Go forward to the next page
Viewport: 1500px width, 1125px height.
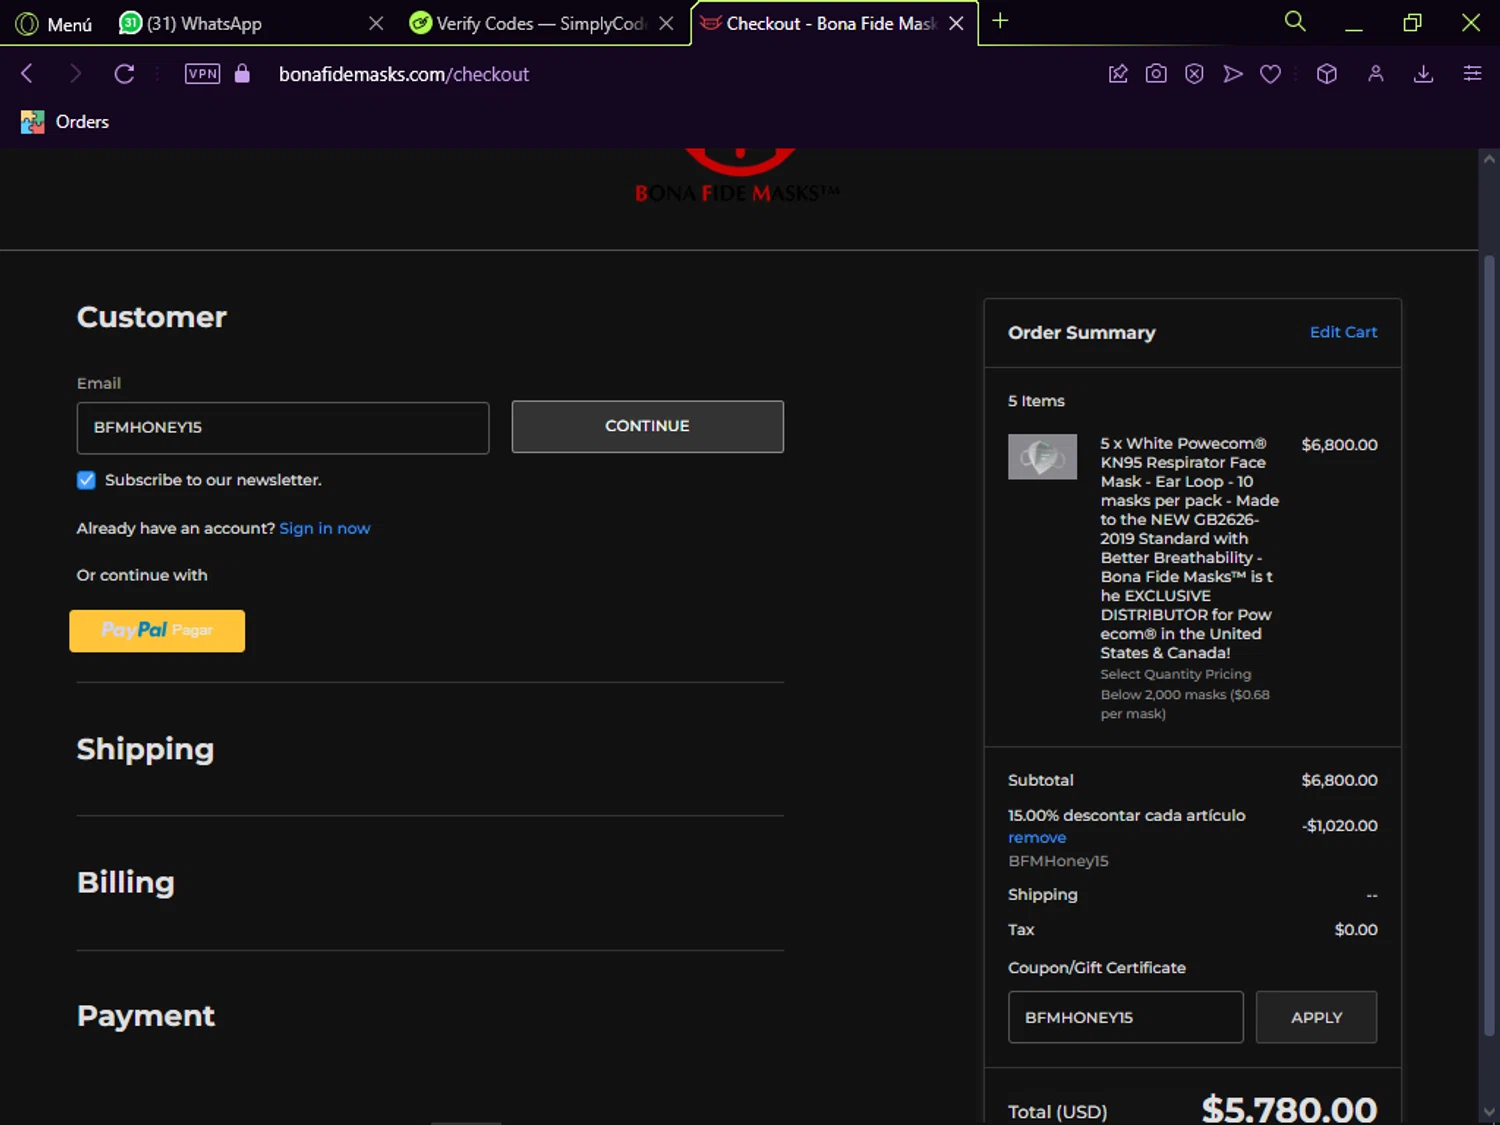point(75,73)
